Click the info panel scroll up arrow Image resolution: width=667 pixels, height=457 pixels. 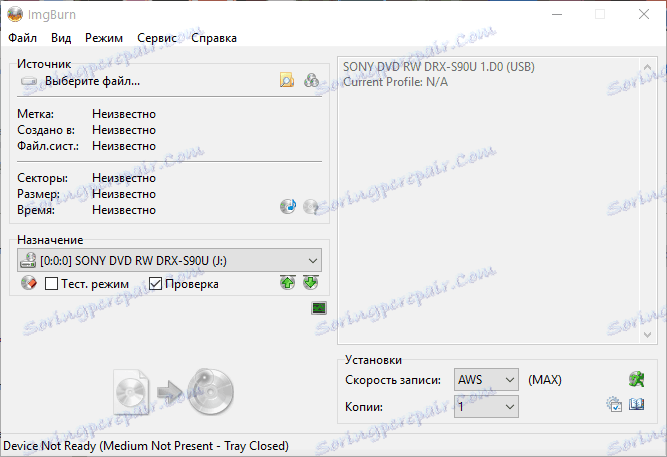pyautogui.click(x=647, y=67)
